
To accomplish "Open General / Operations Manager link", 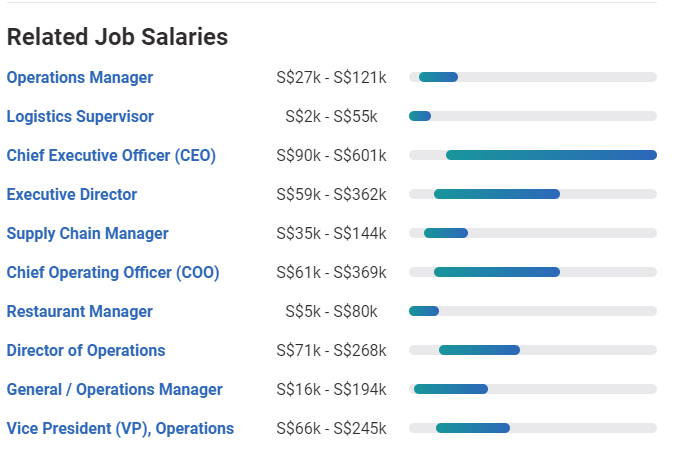I will pos(115,389).
